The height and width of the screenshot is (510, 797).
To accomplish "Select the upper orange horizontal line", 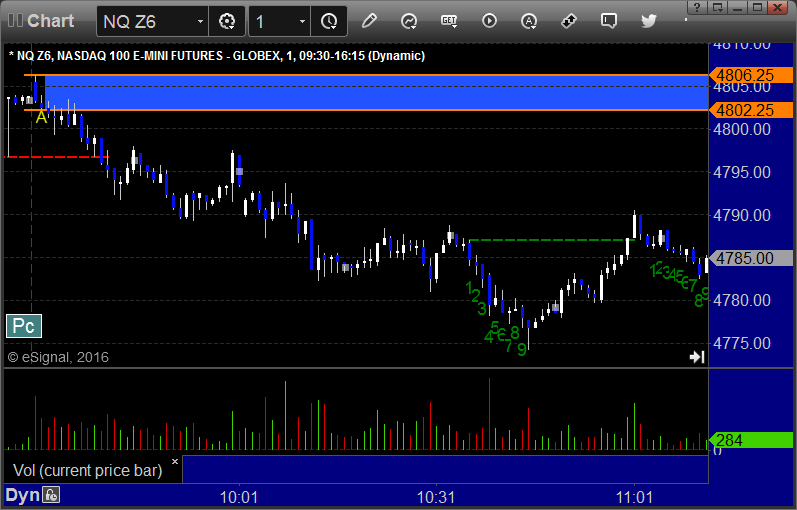I will pos(366,75).
